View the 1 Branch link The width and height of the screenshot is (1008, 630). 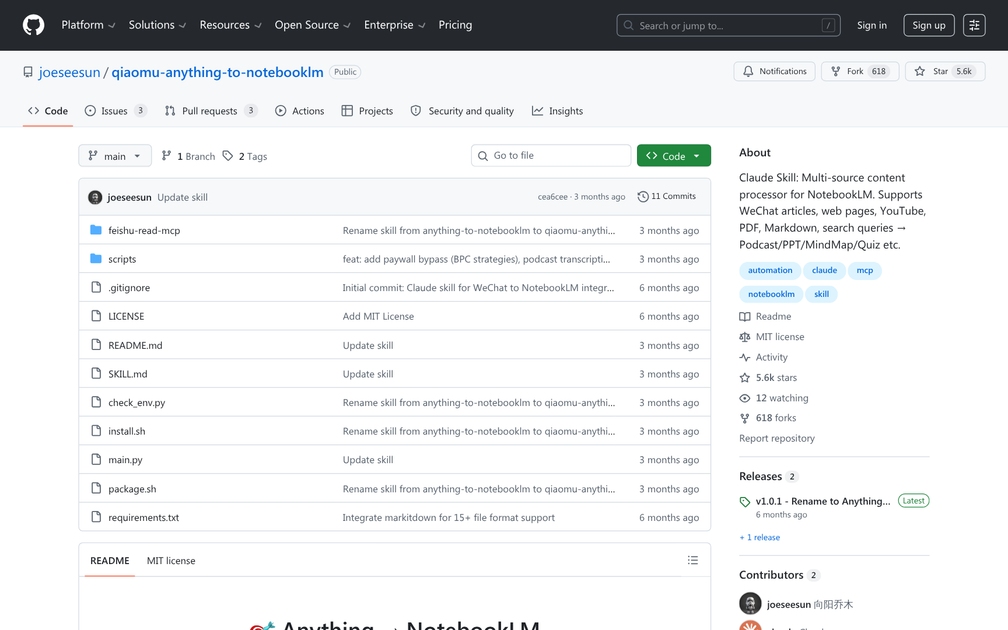188,156
